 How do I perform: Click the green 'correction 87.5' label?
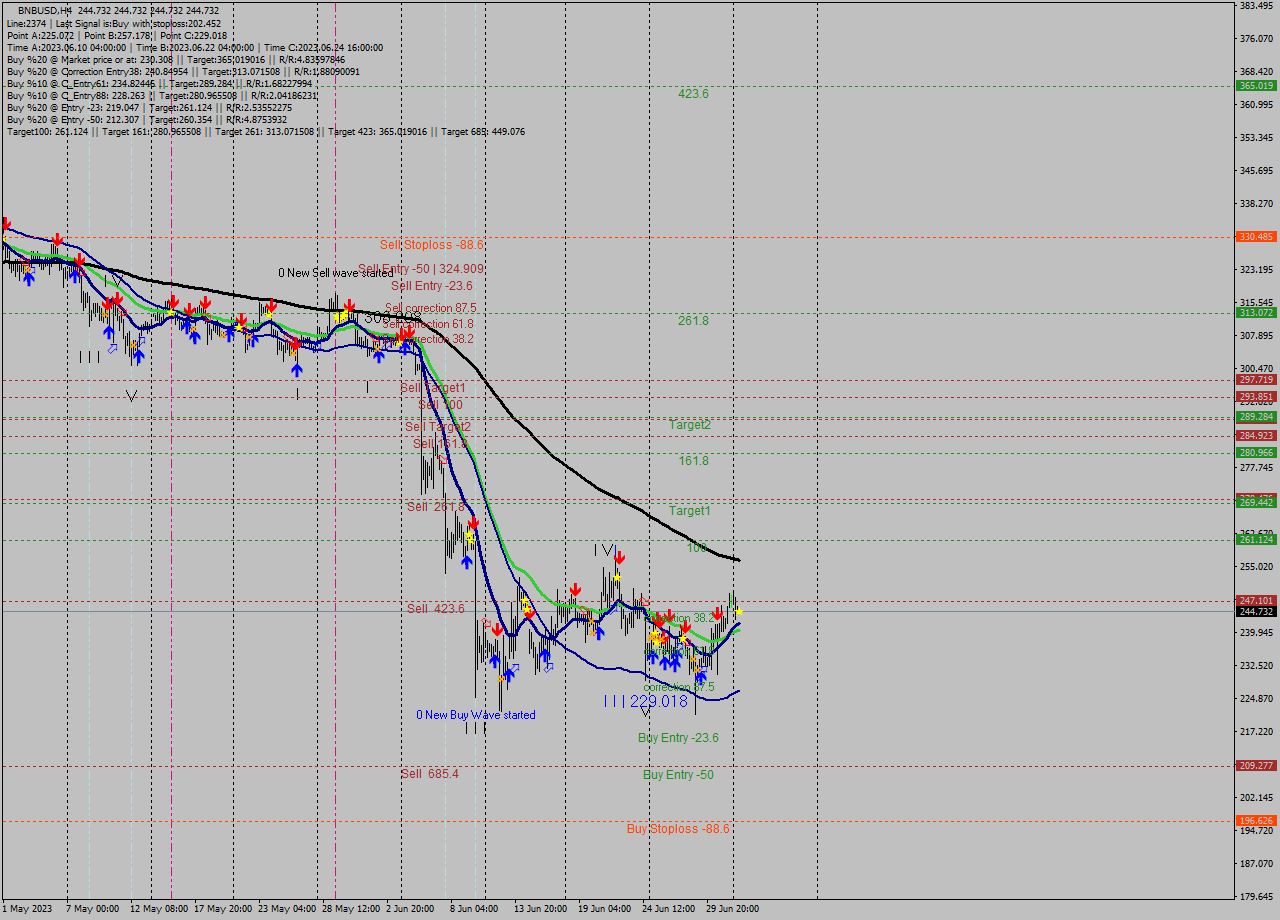679,687
